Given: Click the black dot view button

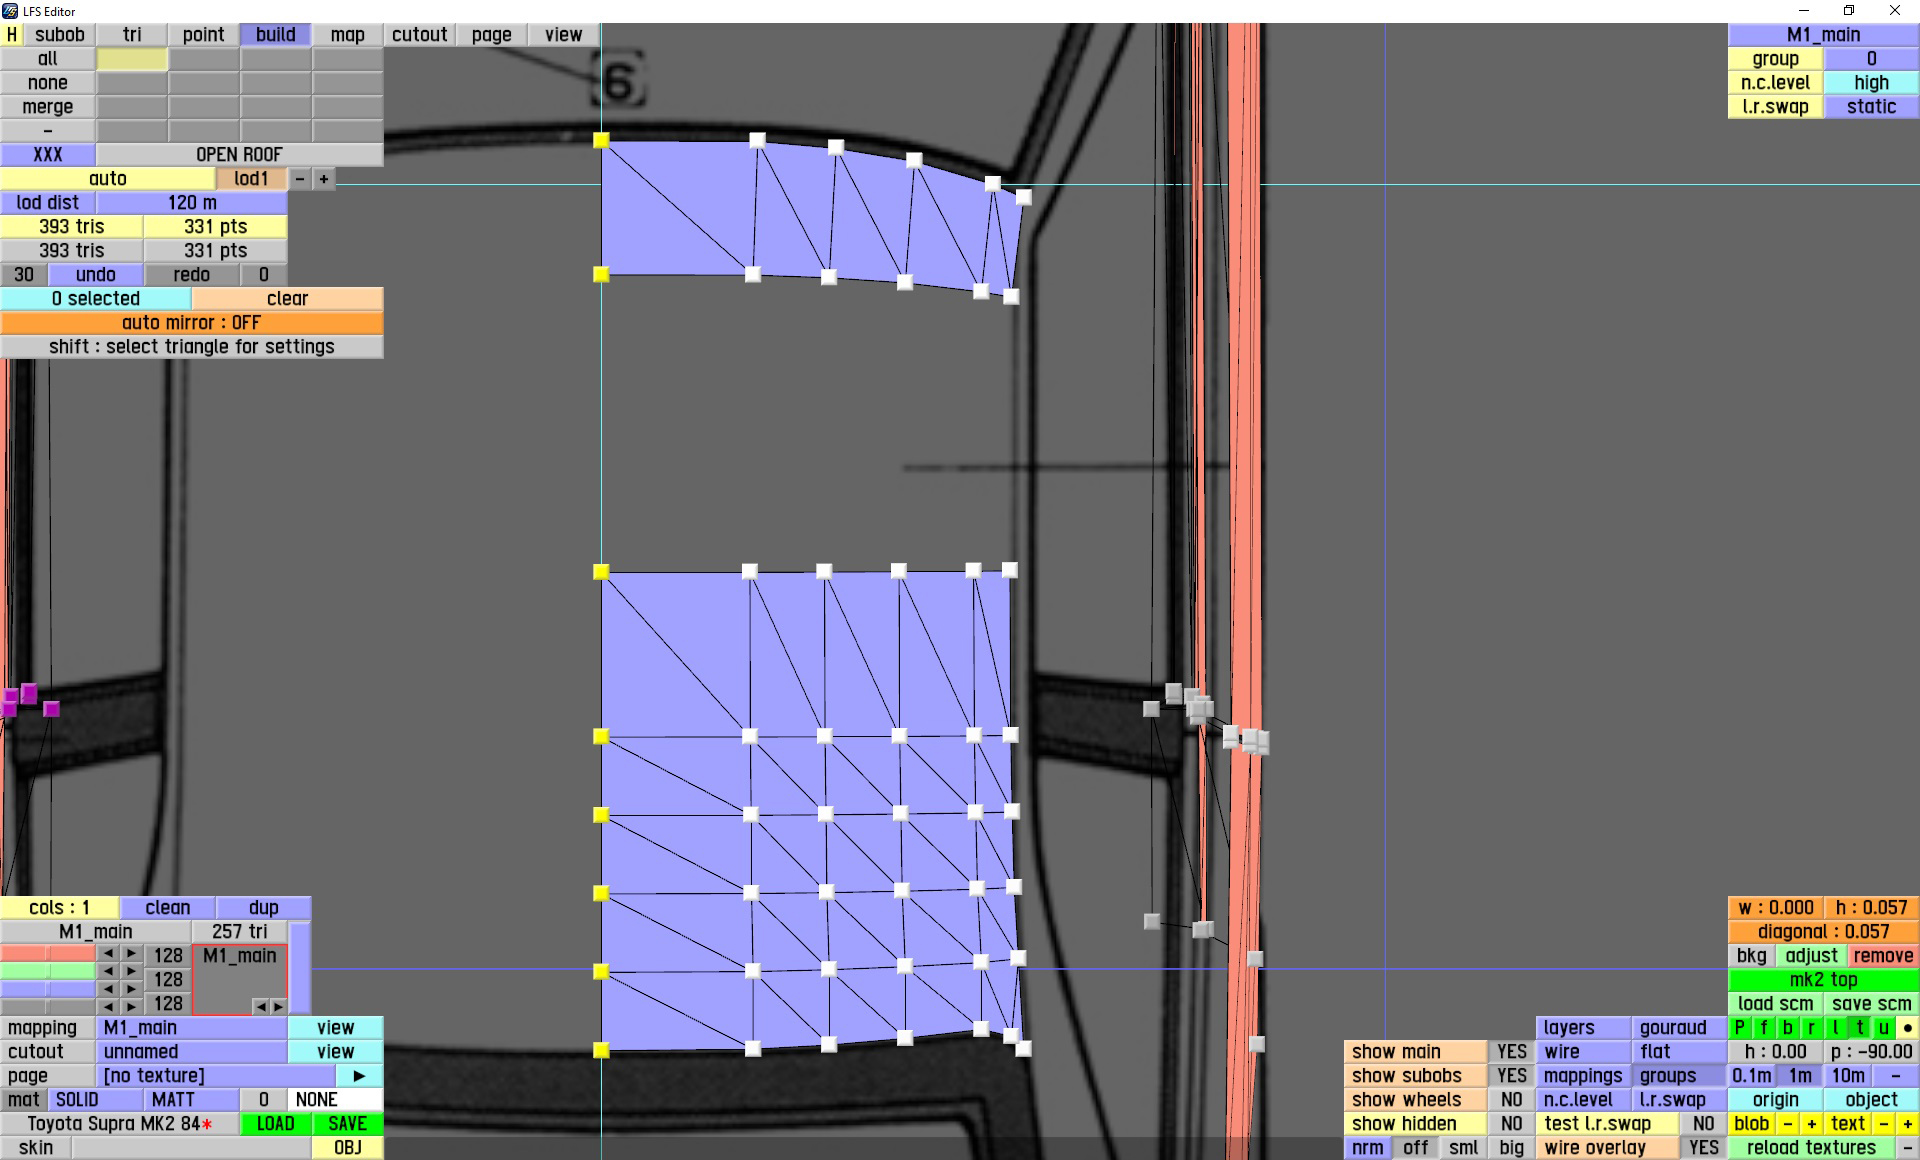Looking at the screenshot, I should [1907, 1028].
